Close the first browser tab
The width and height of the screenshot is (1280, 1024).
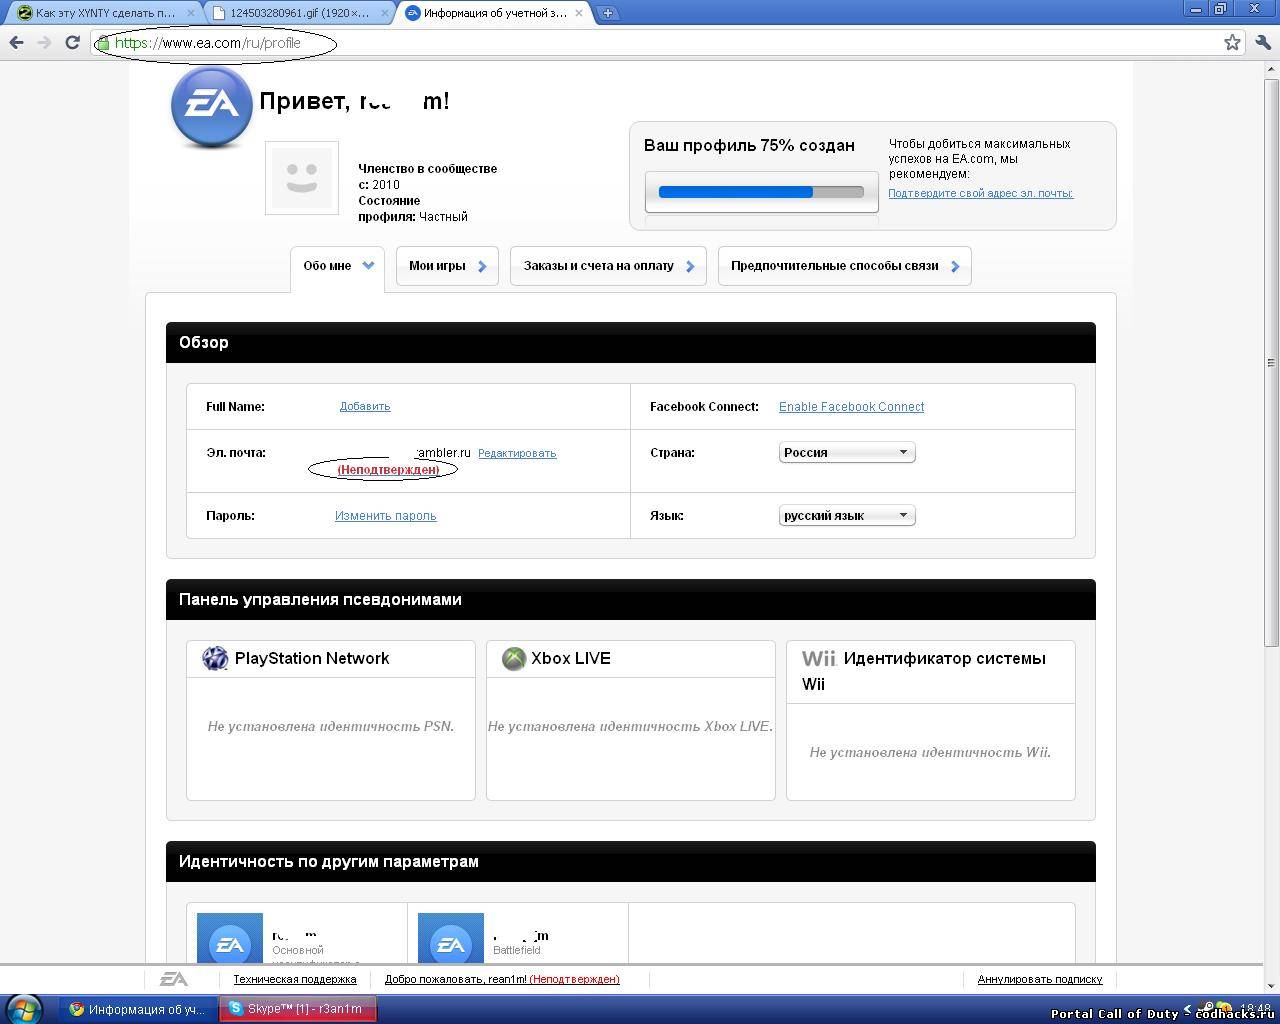click(x=190, y=13)
